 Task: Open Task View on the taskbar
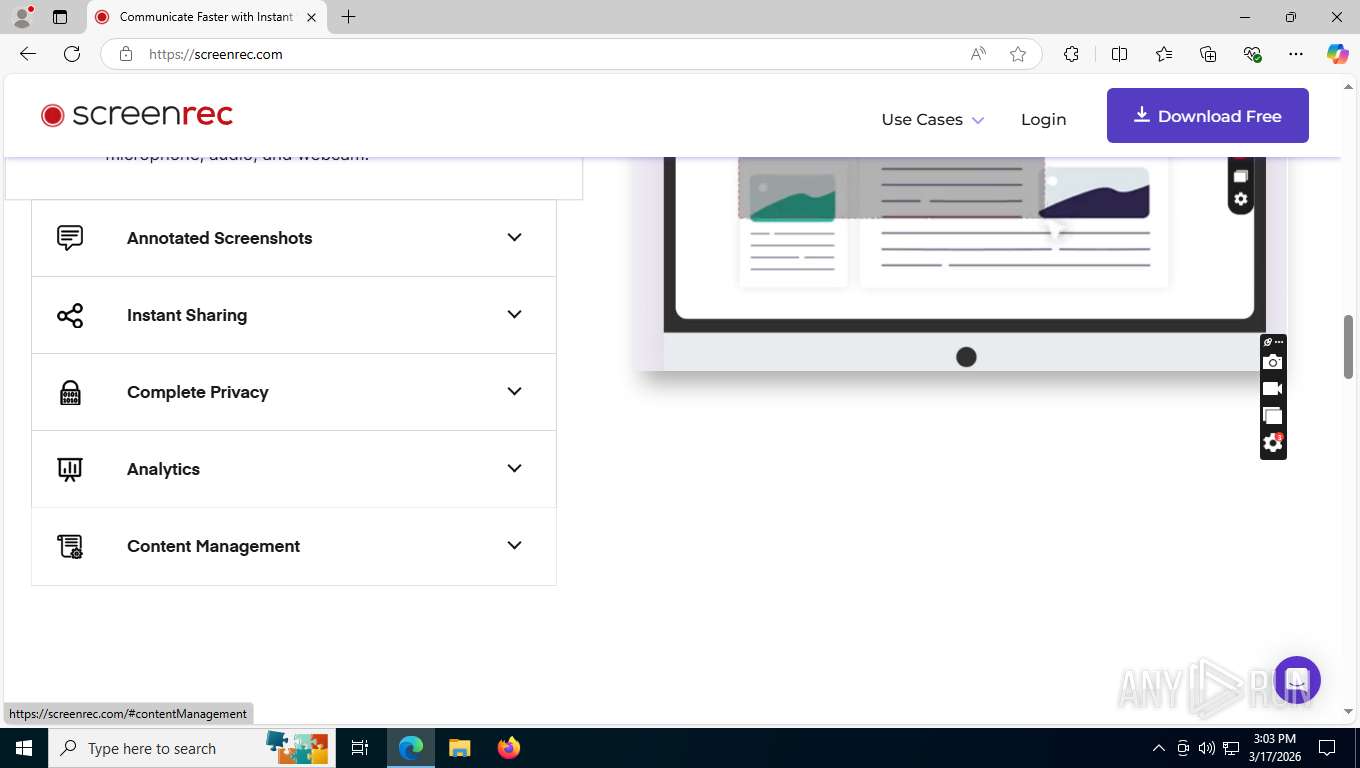(360, 748)
